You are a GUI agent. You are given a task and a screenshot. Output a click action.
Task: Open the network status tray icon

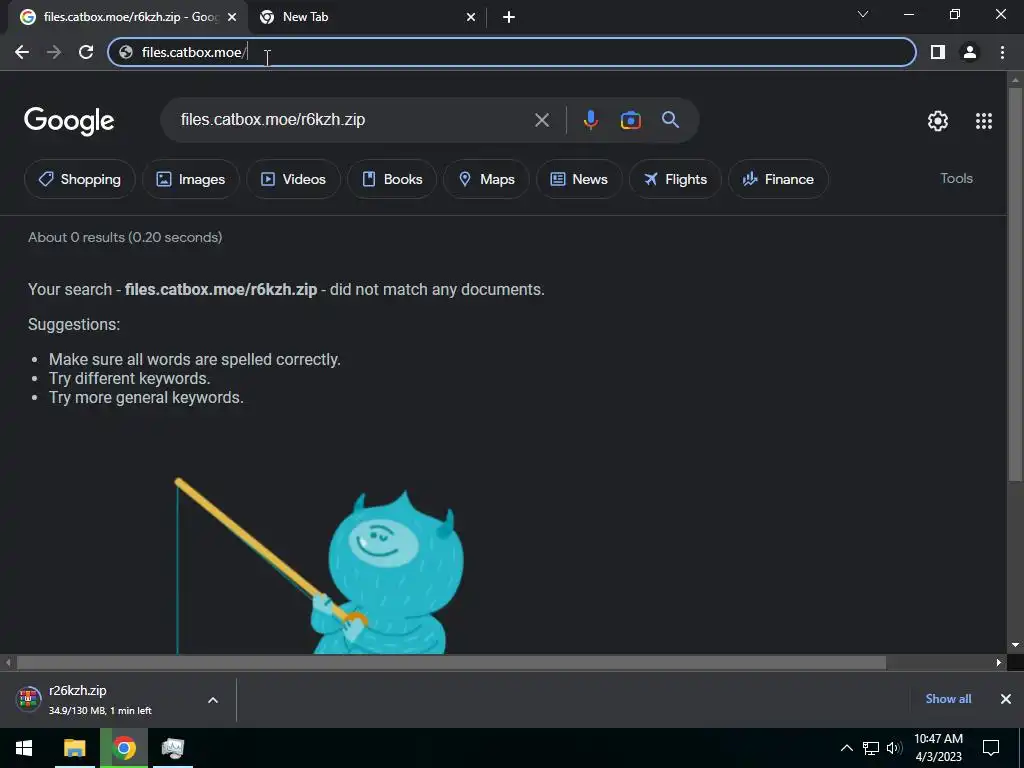point(871,748)
